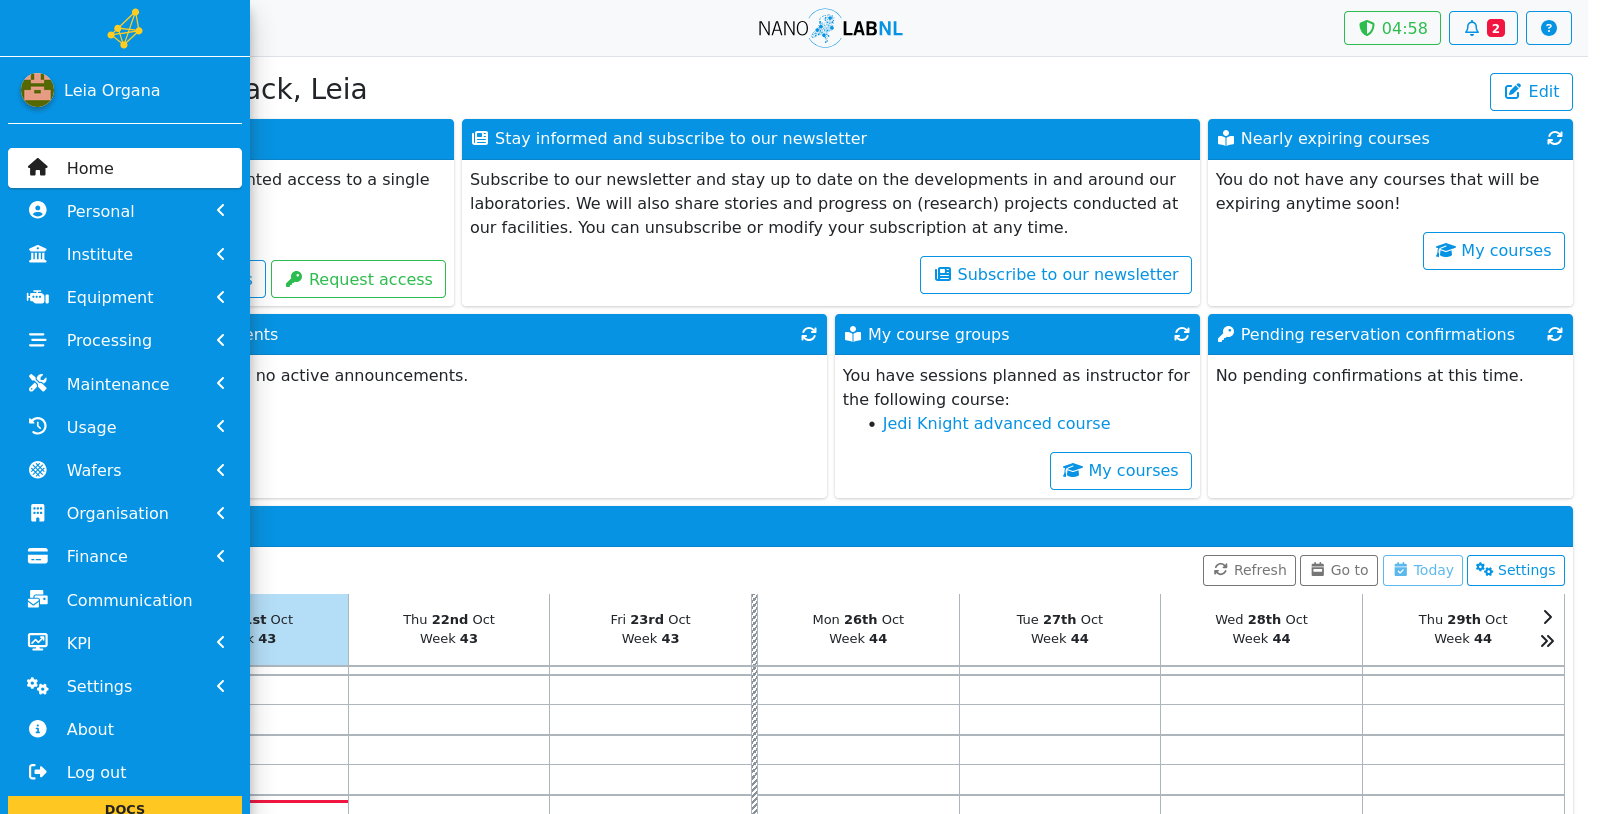
Task: Open the About menu item
Action: pyautogui.click(x=125, y=729)
